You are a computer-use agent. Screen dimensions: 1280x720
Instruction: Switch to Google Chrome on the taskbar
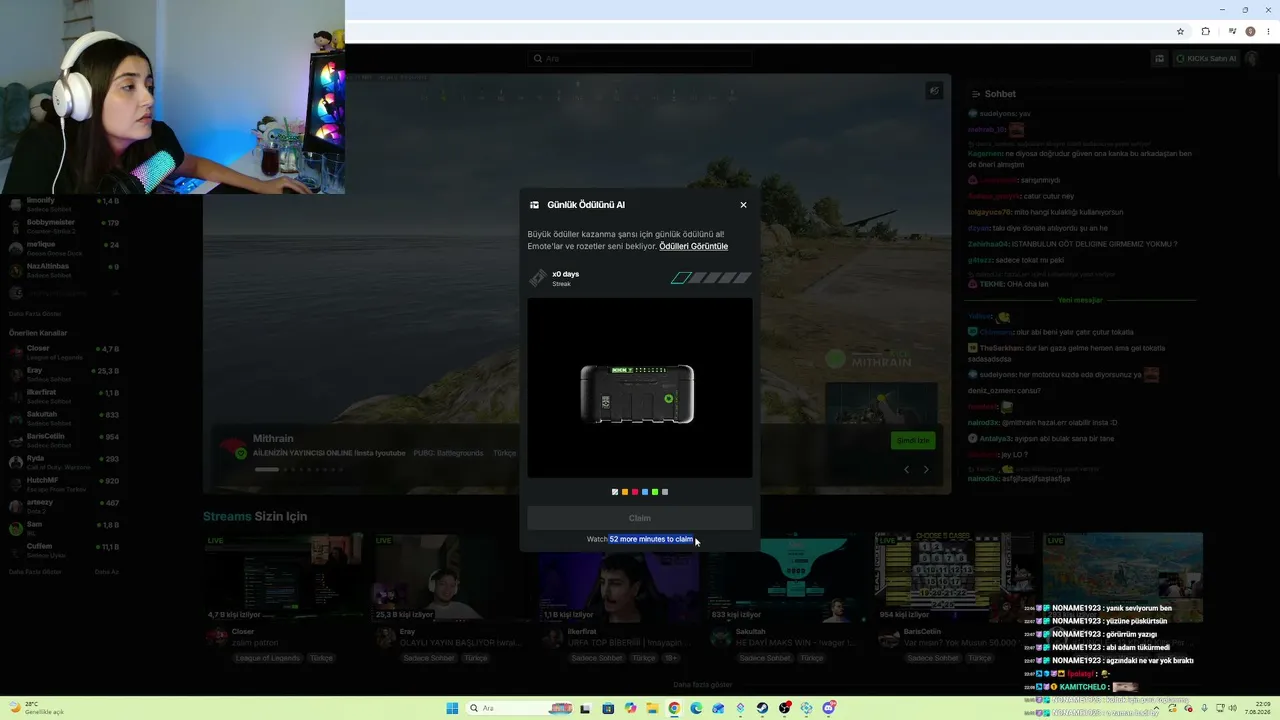coord(674,708)
